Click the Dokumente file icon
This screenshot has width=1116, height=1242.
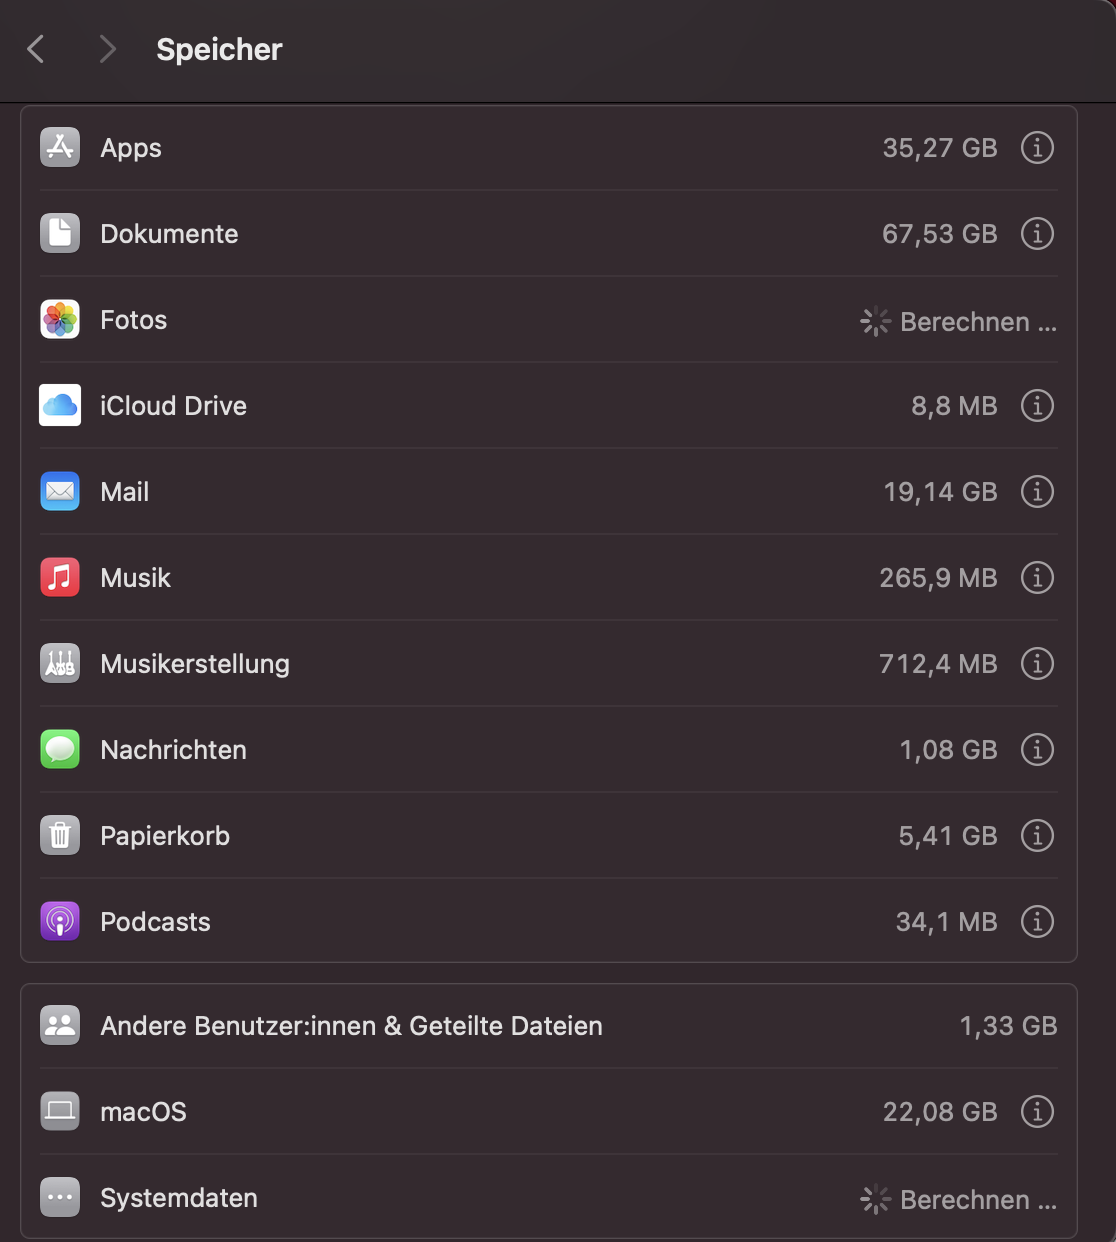(x=60, y=234)
